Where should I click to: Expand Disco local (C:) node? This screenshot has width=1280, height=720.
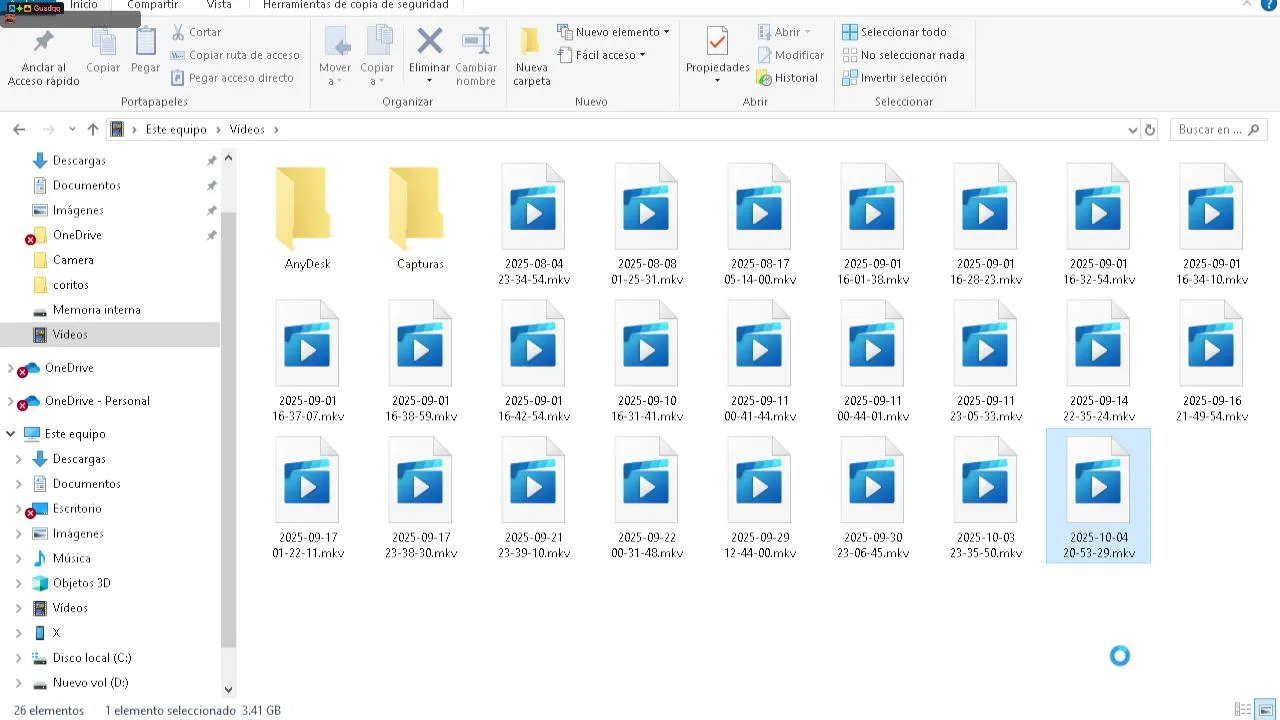(18, 658)
